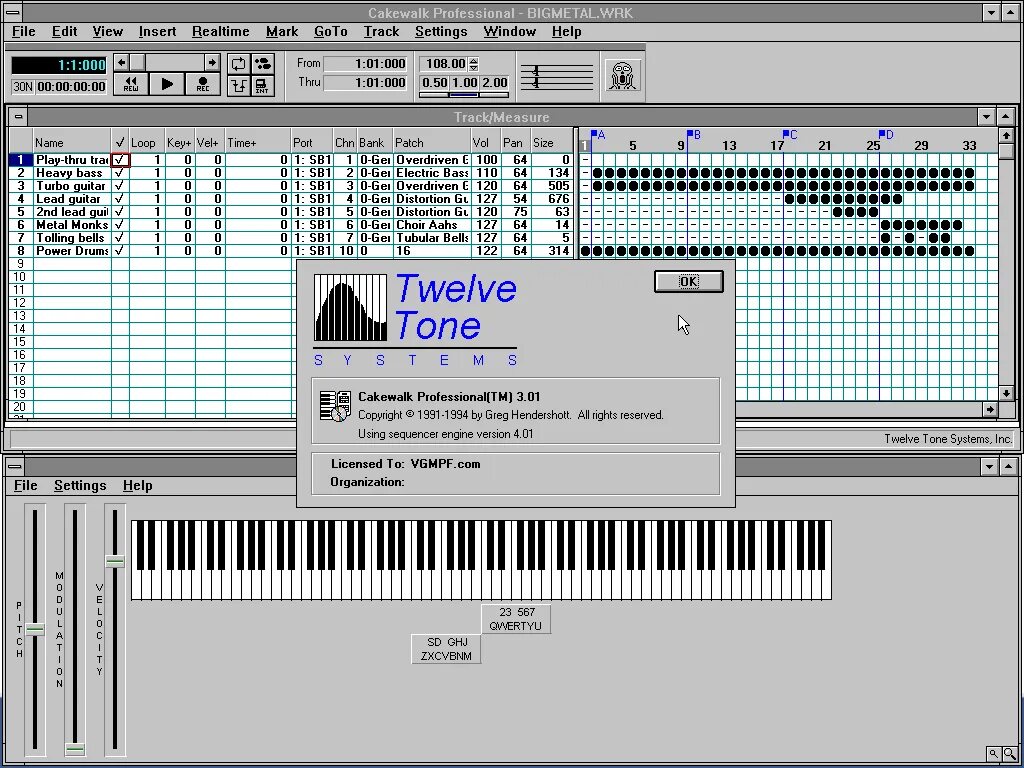Toggle the check mark for Turbo guitar track

tap(120, 186)
